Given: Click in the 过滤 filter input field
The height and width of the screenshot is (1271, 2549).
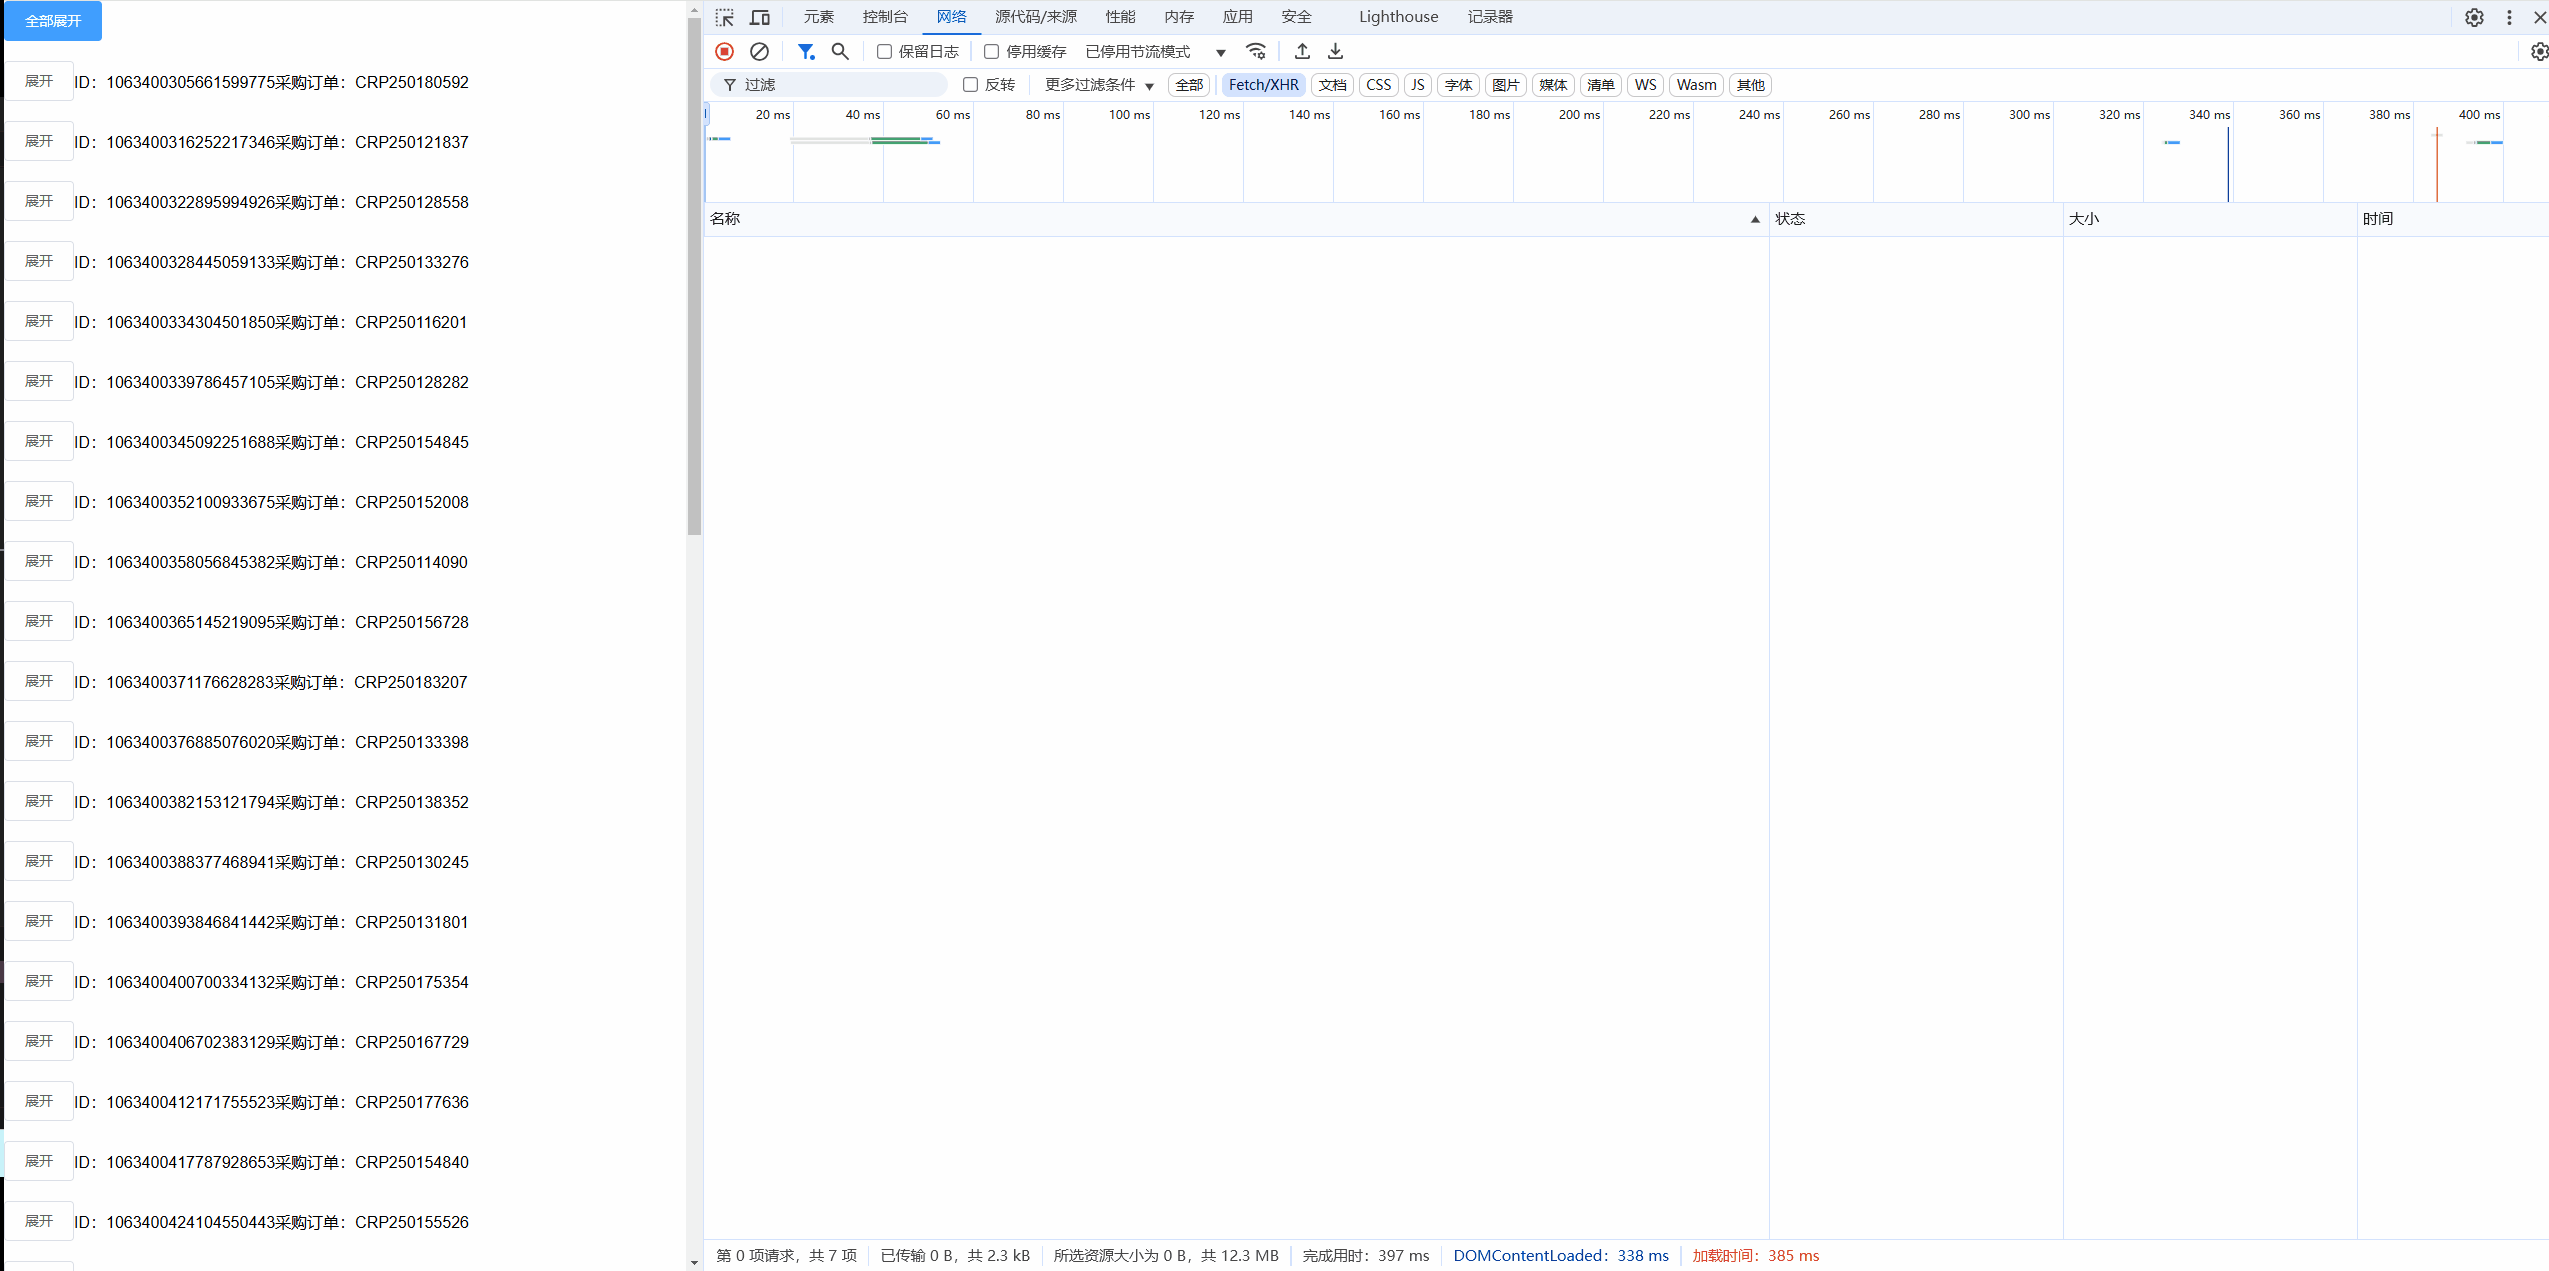Looking at the screenshot, I should click(840, 85).
